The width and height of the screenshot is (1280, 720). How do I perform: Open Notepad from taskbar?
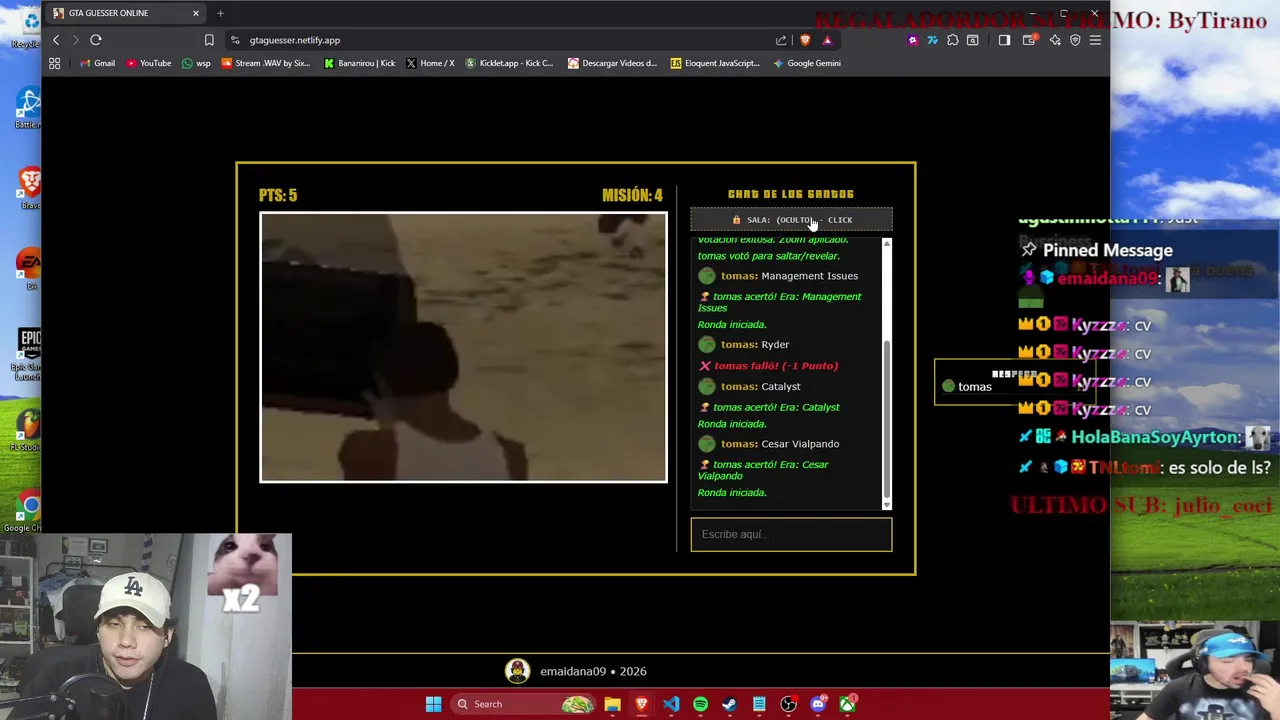click(759, 704)
